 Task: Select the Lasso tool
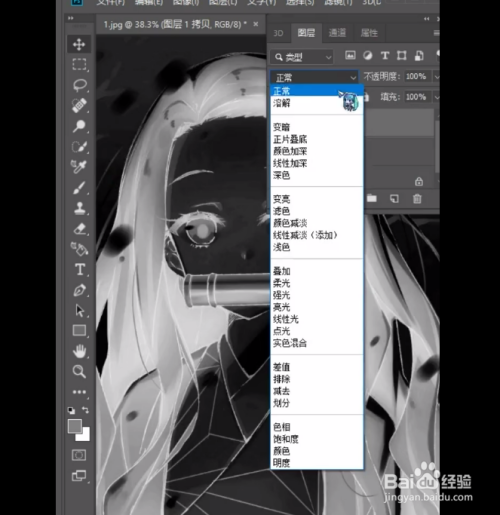click(80, 85)
